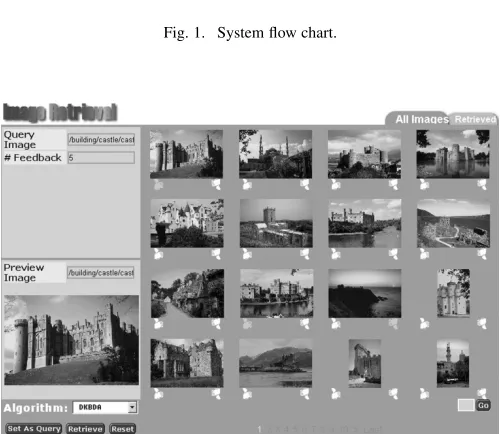Select the white turreted chateau thumbnail
This screenshot has height=434, width=500.
pos(187,223)
